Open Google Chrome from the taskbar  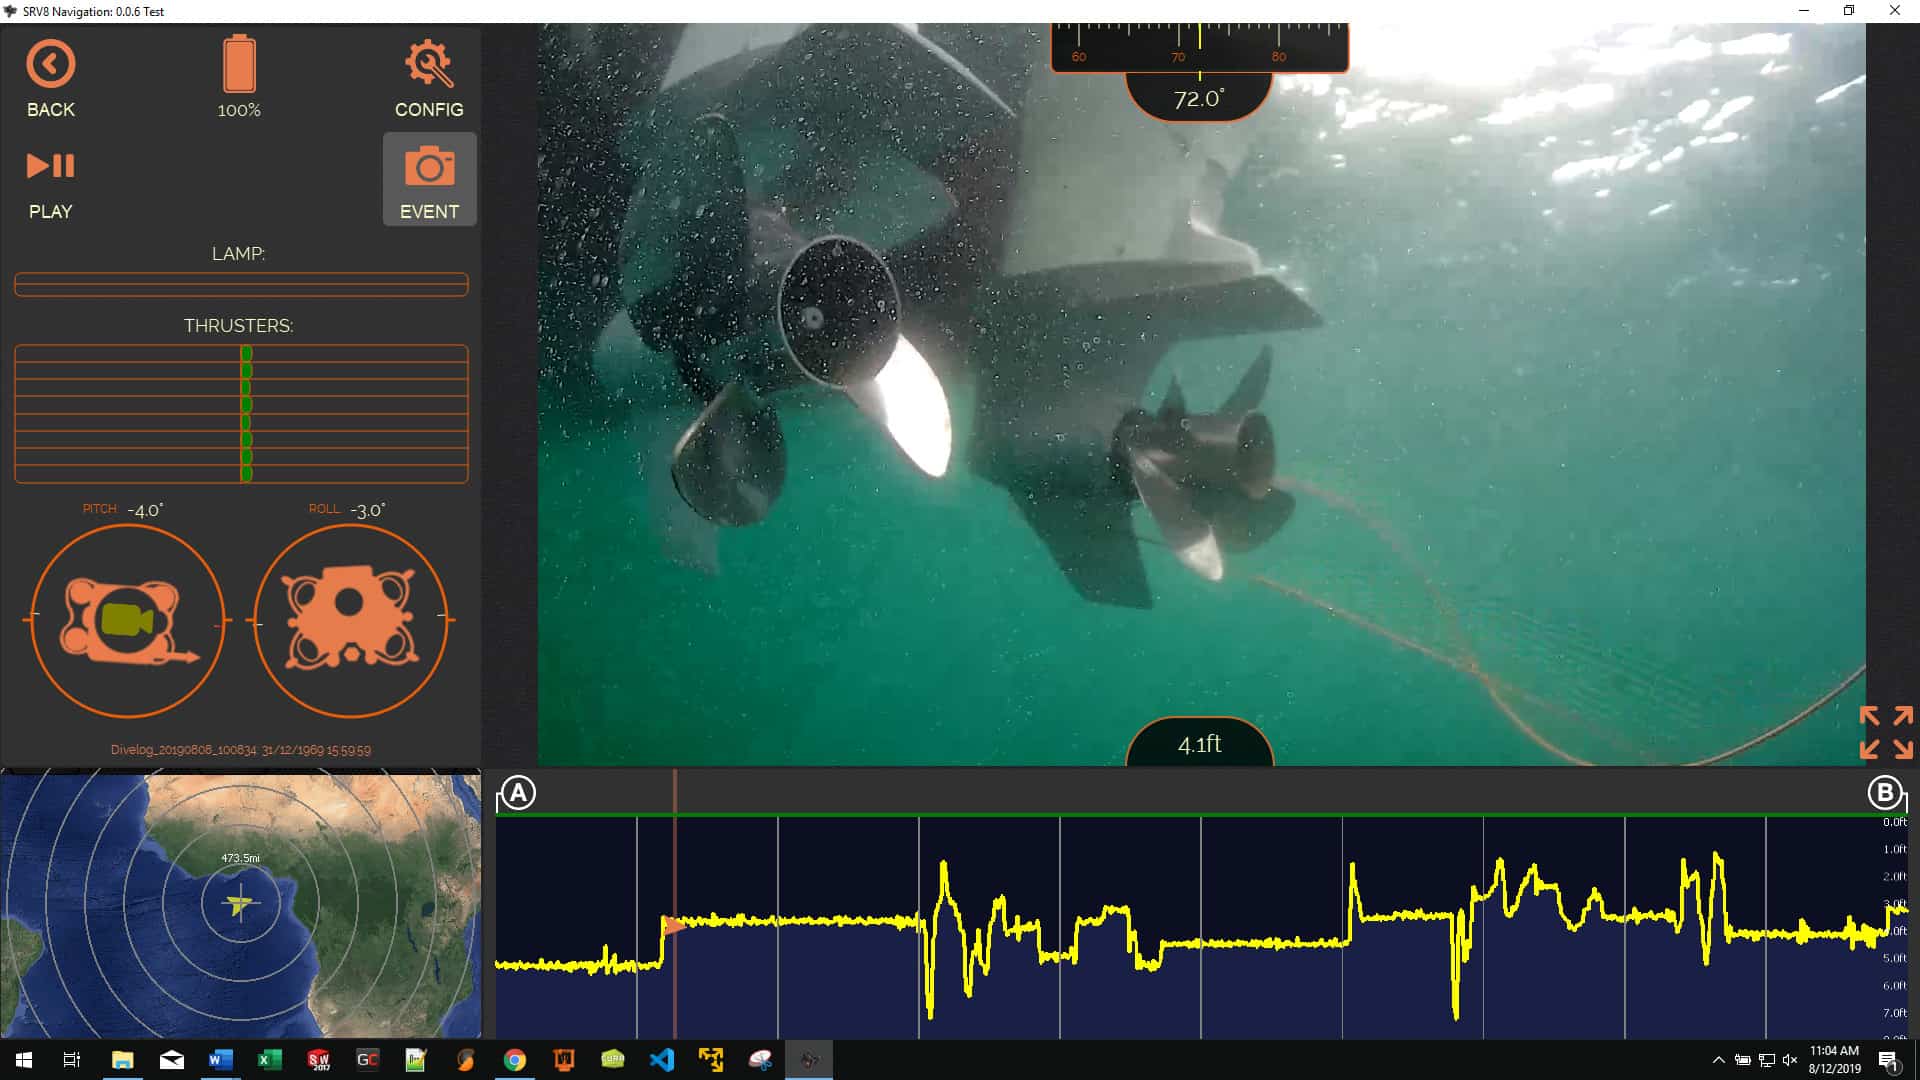[515, 1060]
